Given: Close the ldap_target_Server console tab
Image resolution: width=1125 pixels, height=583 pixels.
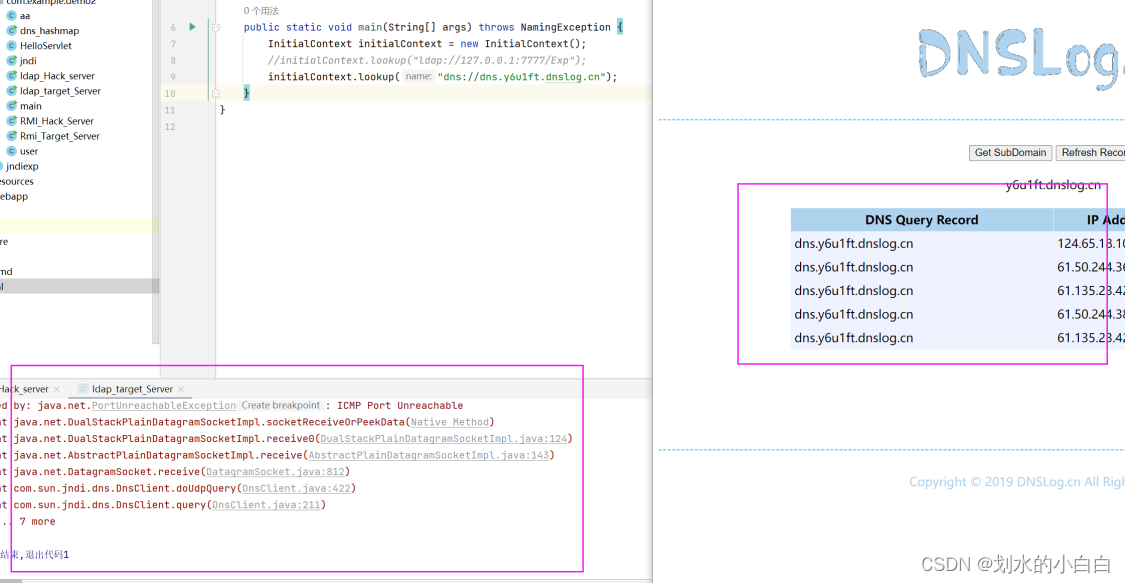Looking at the screenshot, I should 181,389.
